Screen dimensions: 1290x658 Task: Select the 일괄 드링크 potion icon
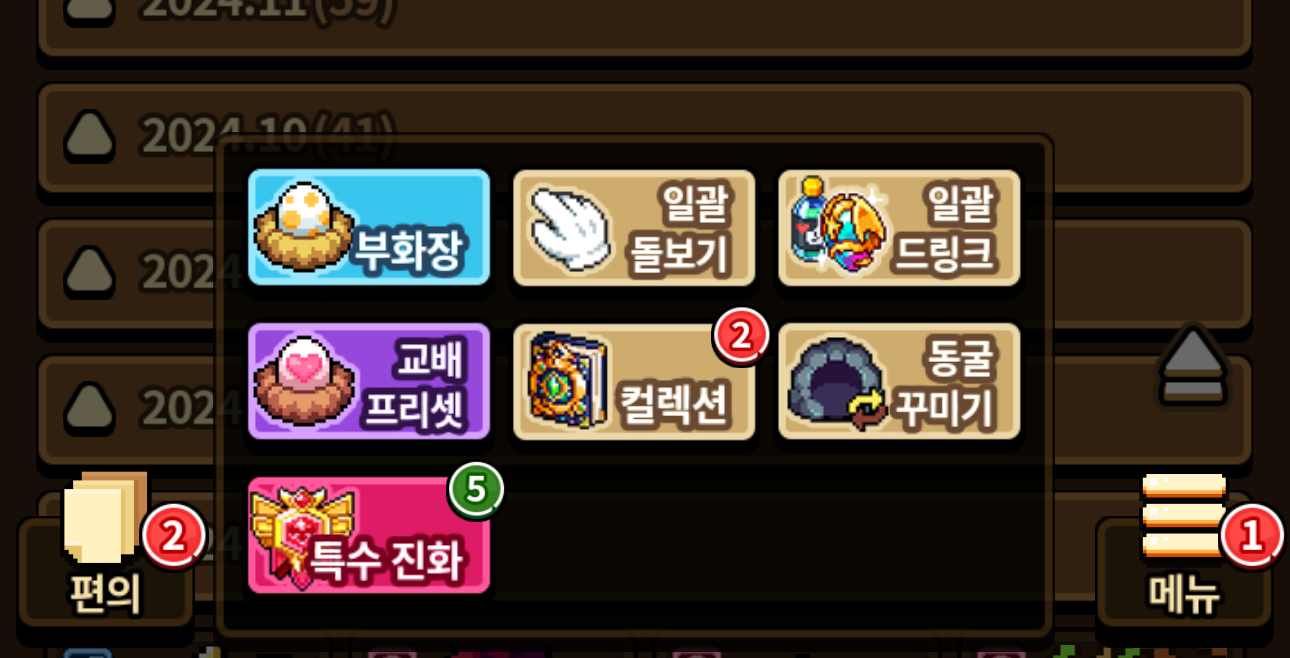838,226
